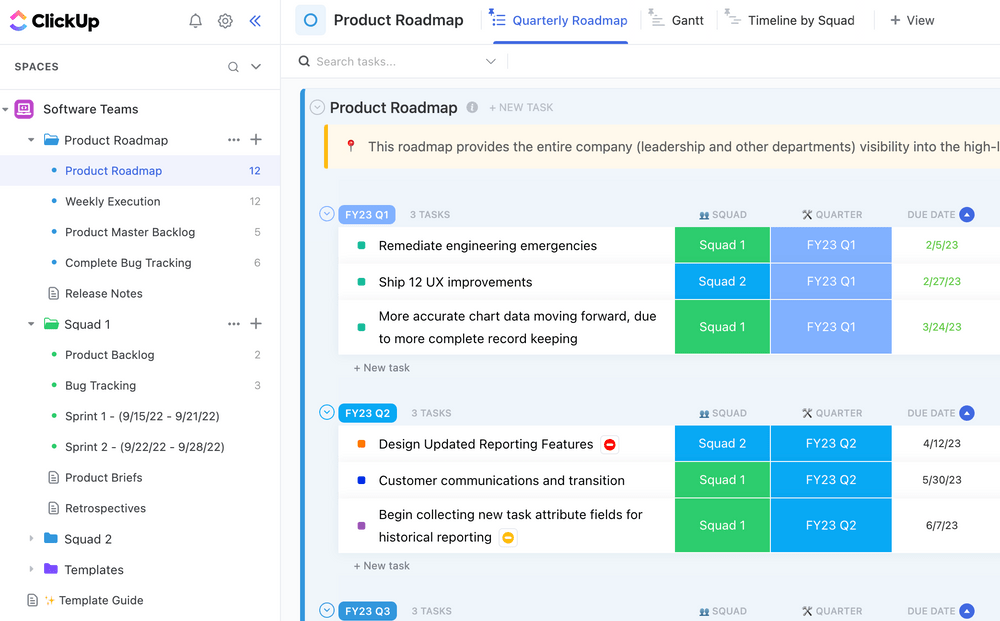Open the notifications bell

tap(196, 21)
